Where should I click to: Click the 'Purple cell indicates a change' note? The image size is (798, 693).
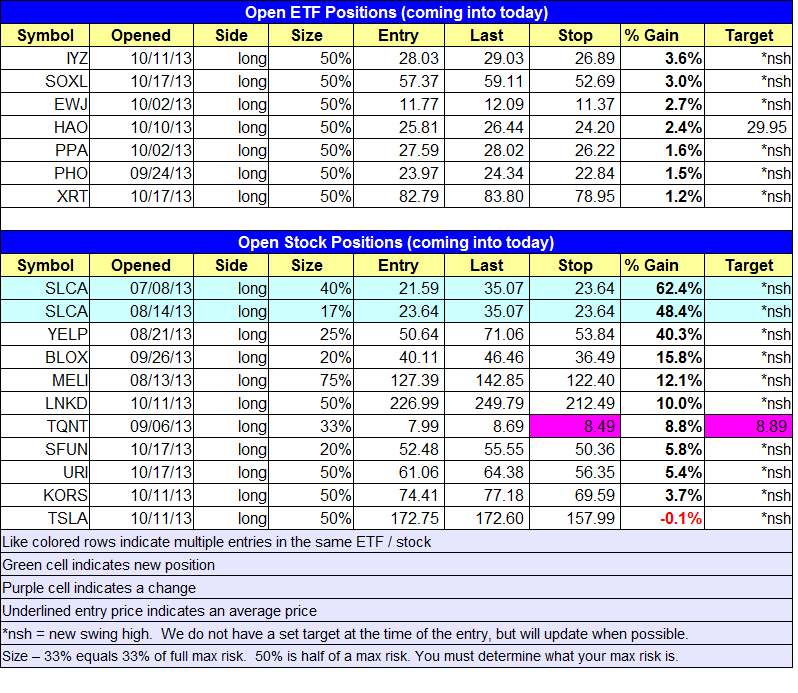coord(396,587)
